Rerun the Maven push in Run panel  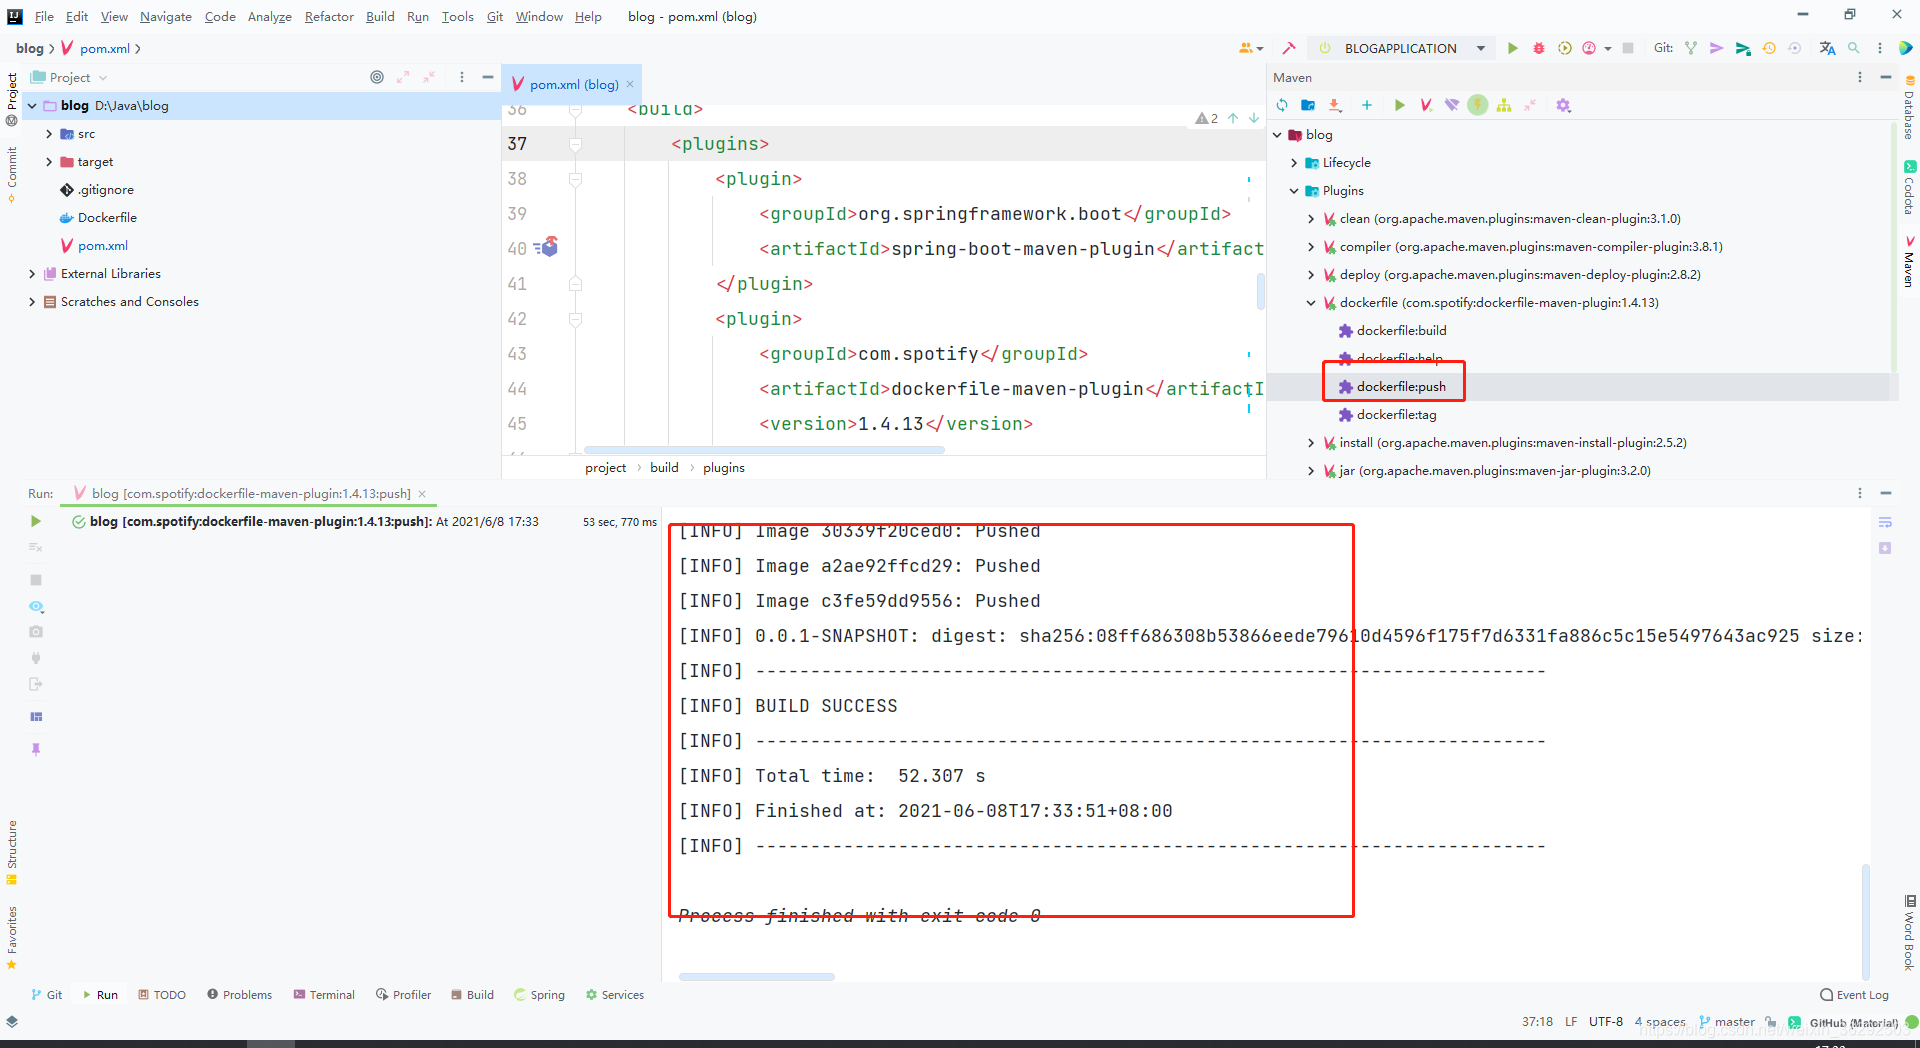tap(36, 521)
